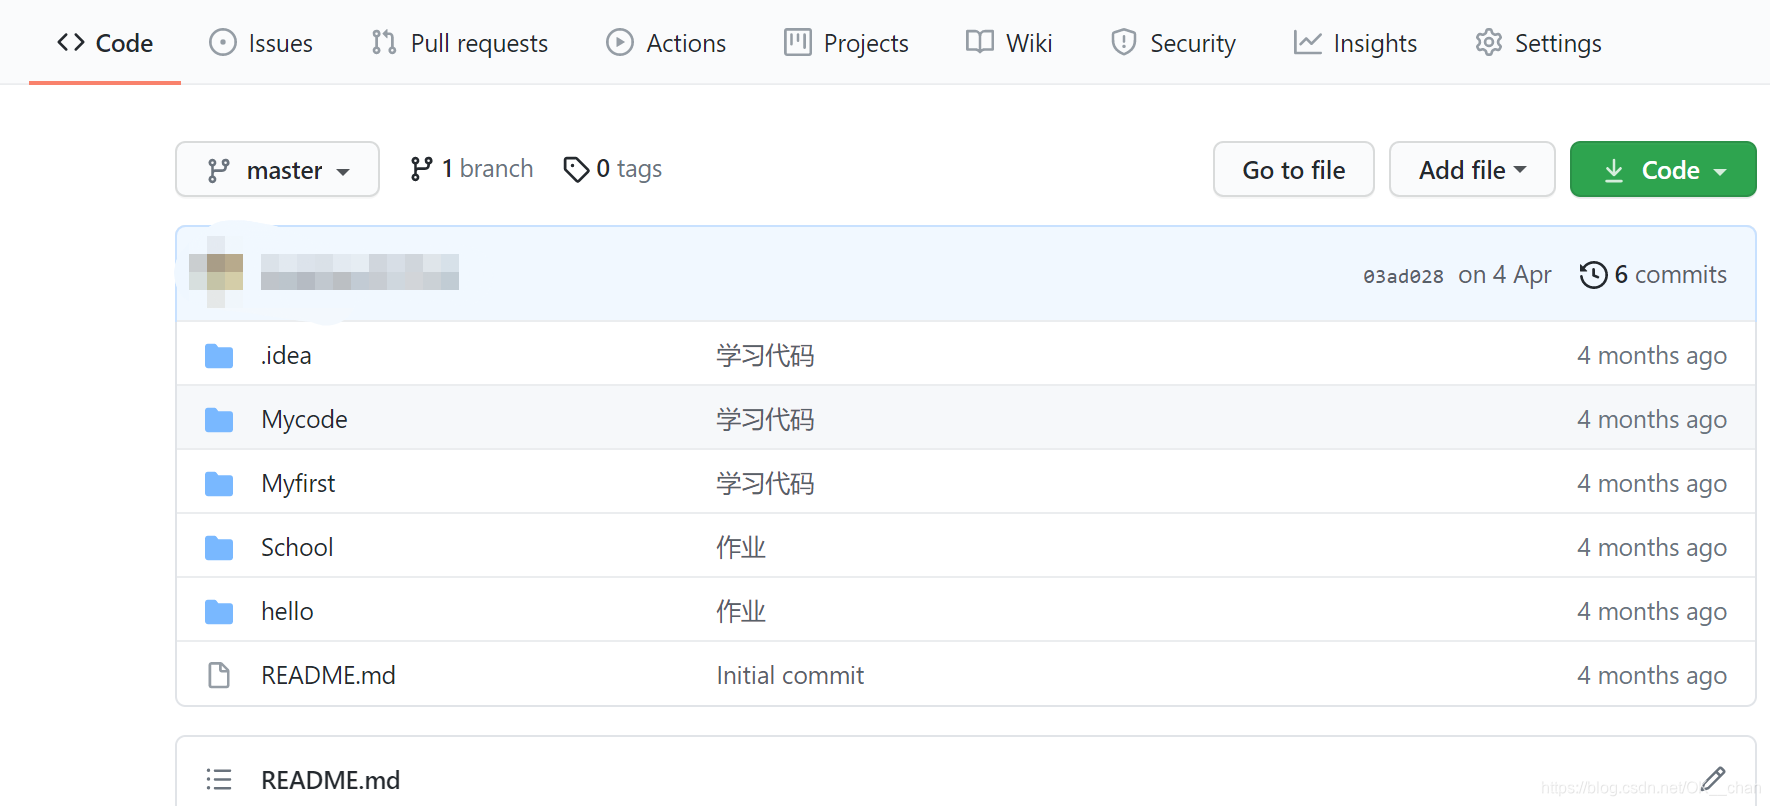
Task: Click the Wiki book icon
Action: tap(980, 42)
